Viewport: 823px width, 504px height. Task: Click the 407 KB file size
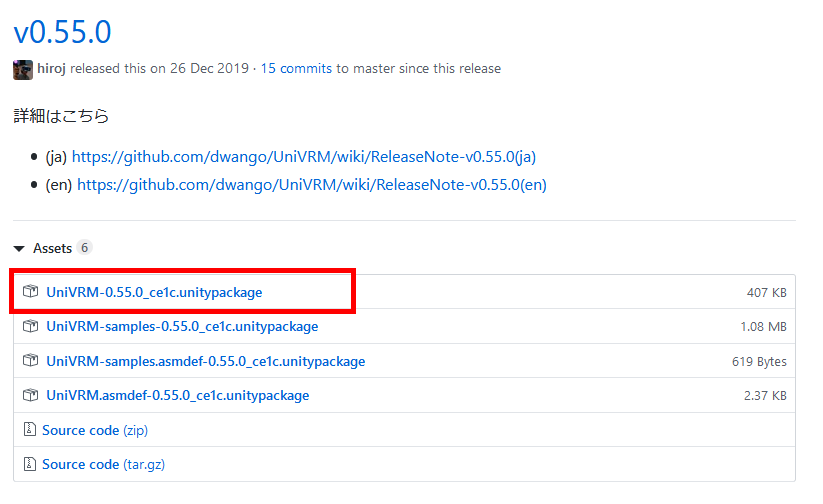coord(766,292)
